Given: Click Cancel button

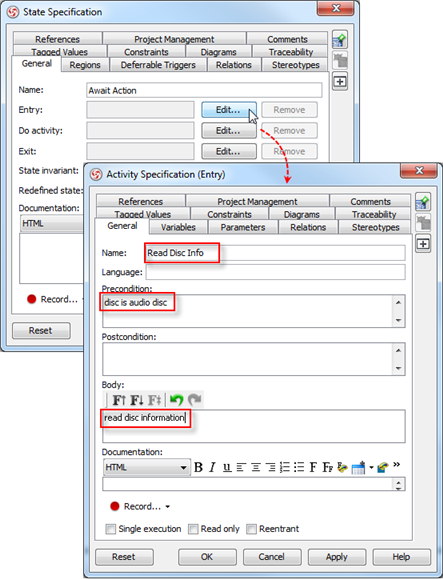Looking at the screenshot, I should click(272, 557).
